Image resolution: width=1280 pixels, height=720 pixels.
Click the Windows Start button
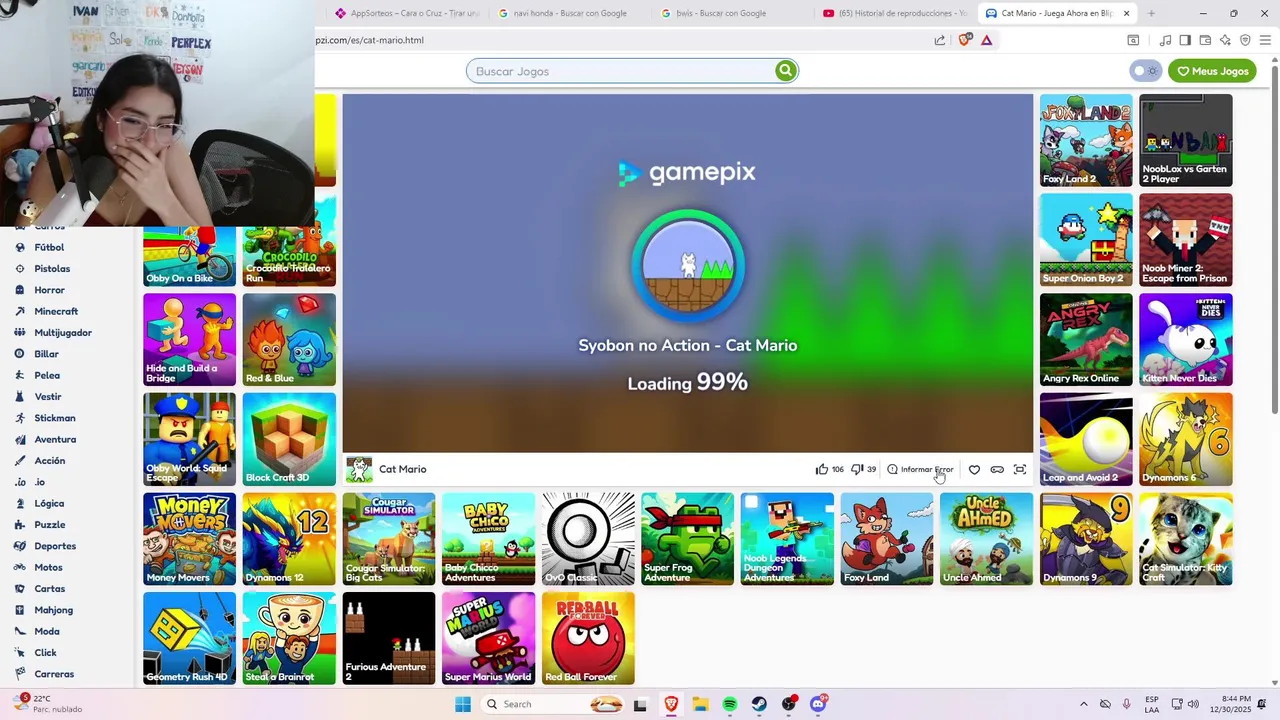463,704
